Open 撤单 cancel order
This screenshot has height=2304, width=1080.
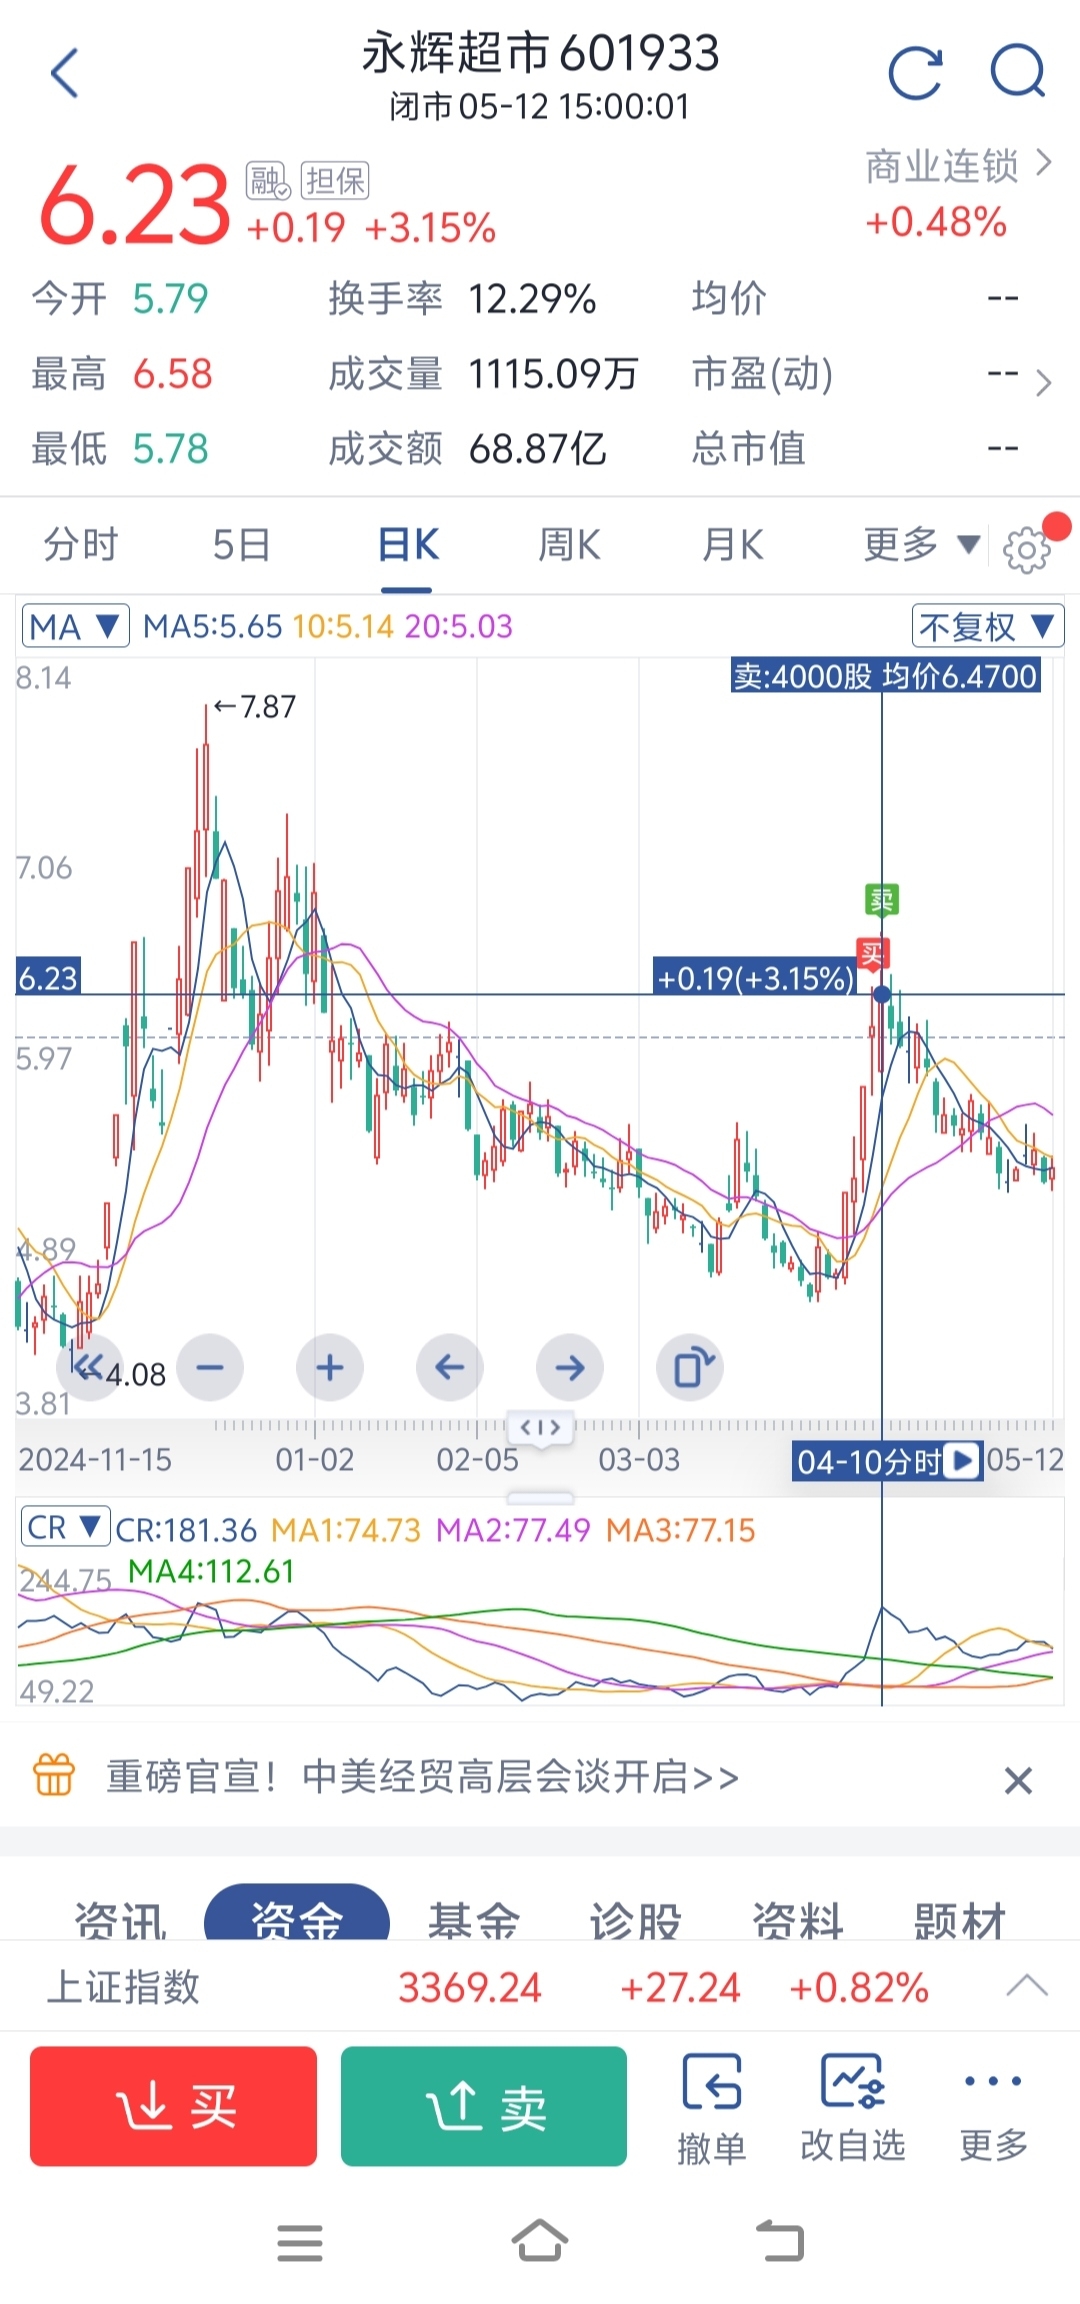pos(711,2109)
